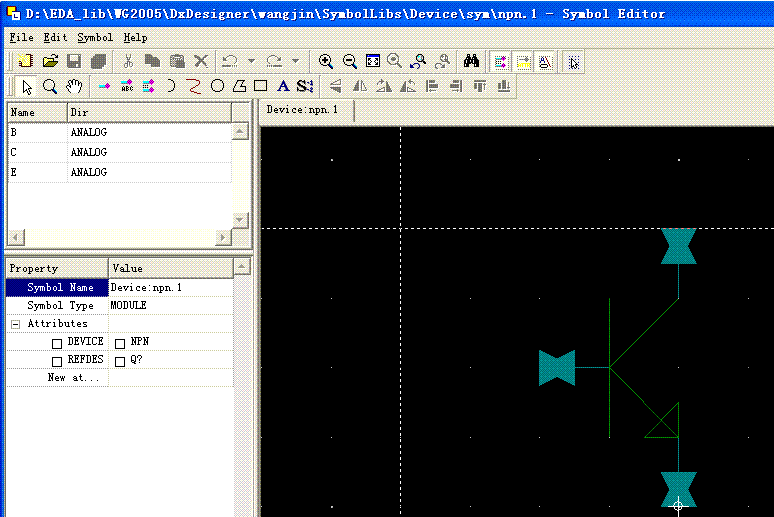Click the Undo arrow icon
The image size is (774, 517).
coord(230,61)
